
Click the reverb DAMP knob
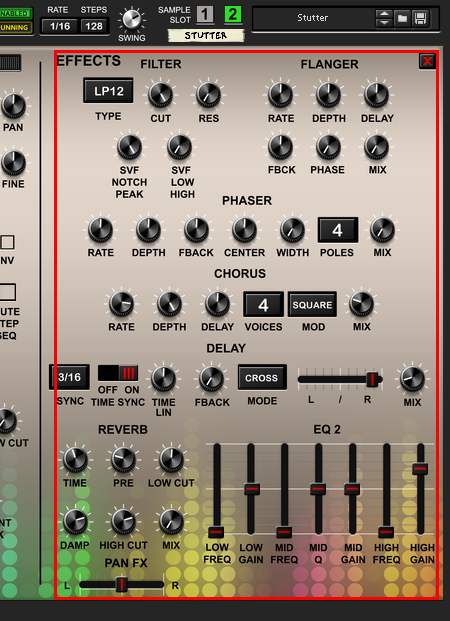75,522
